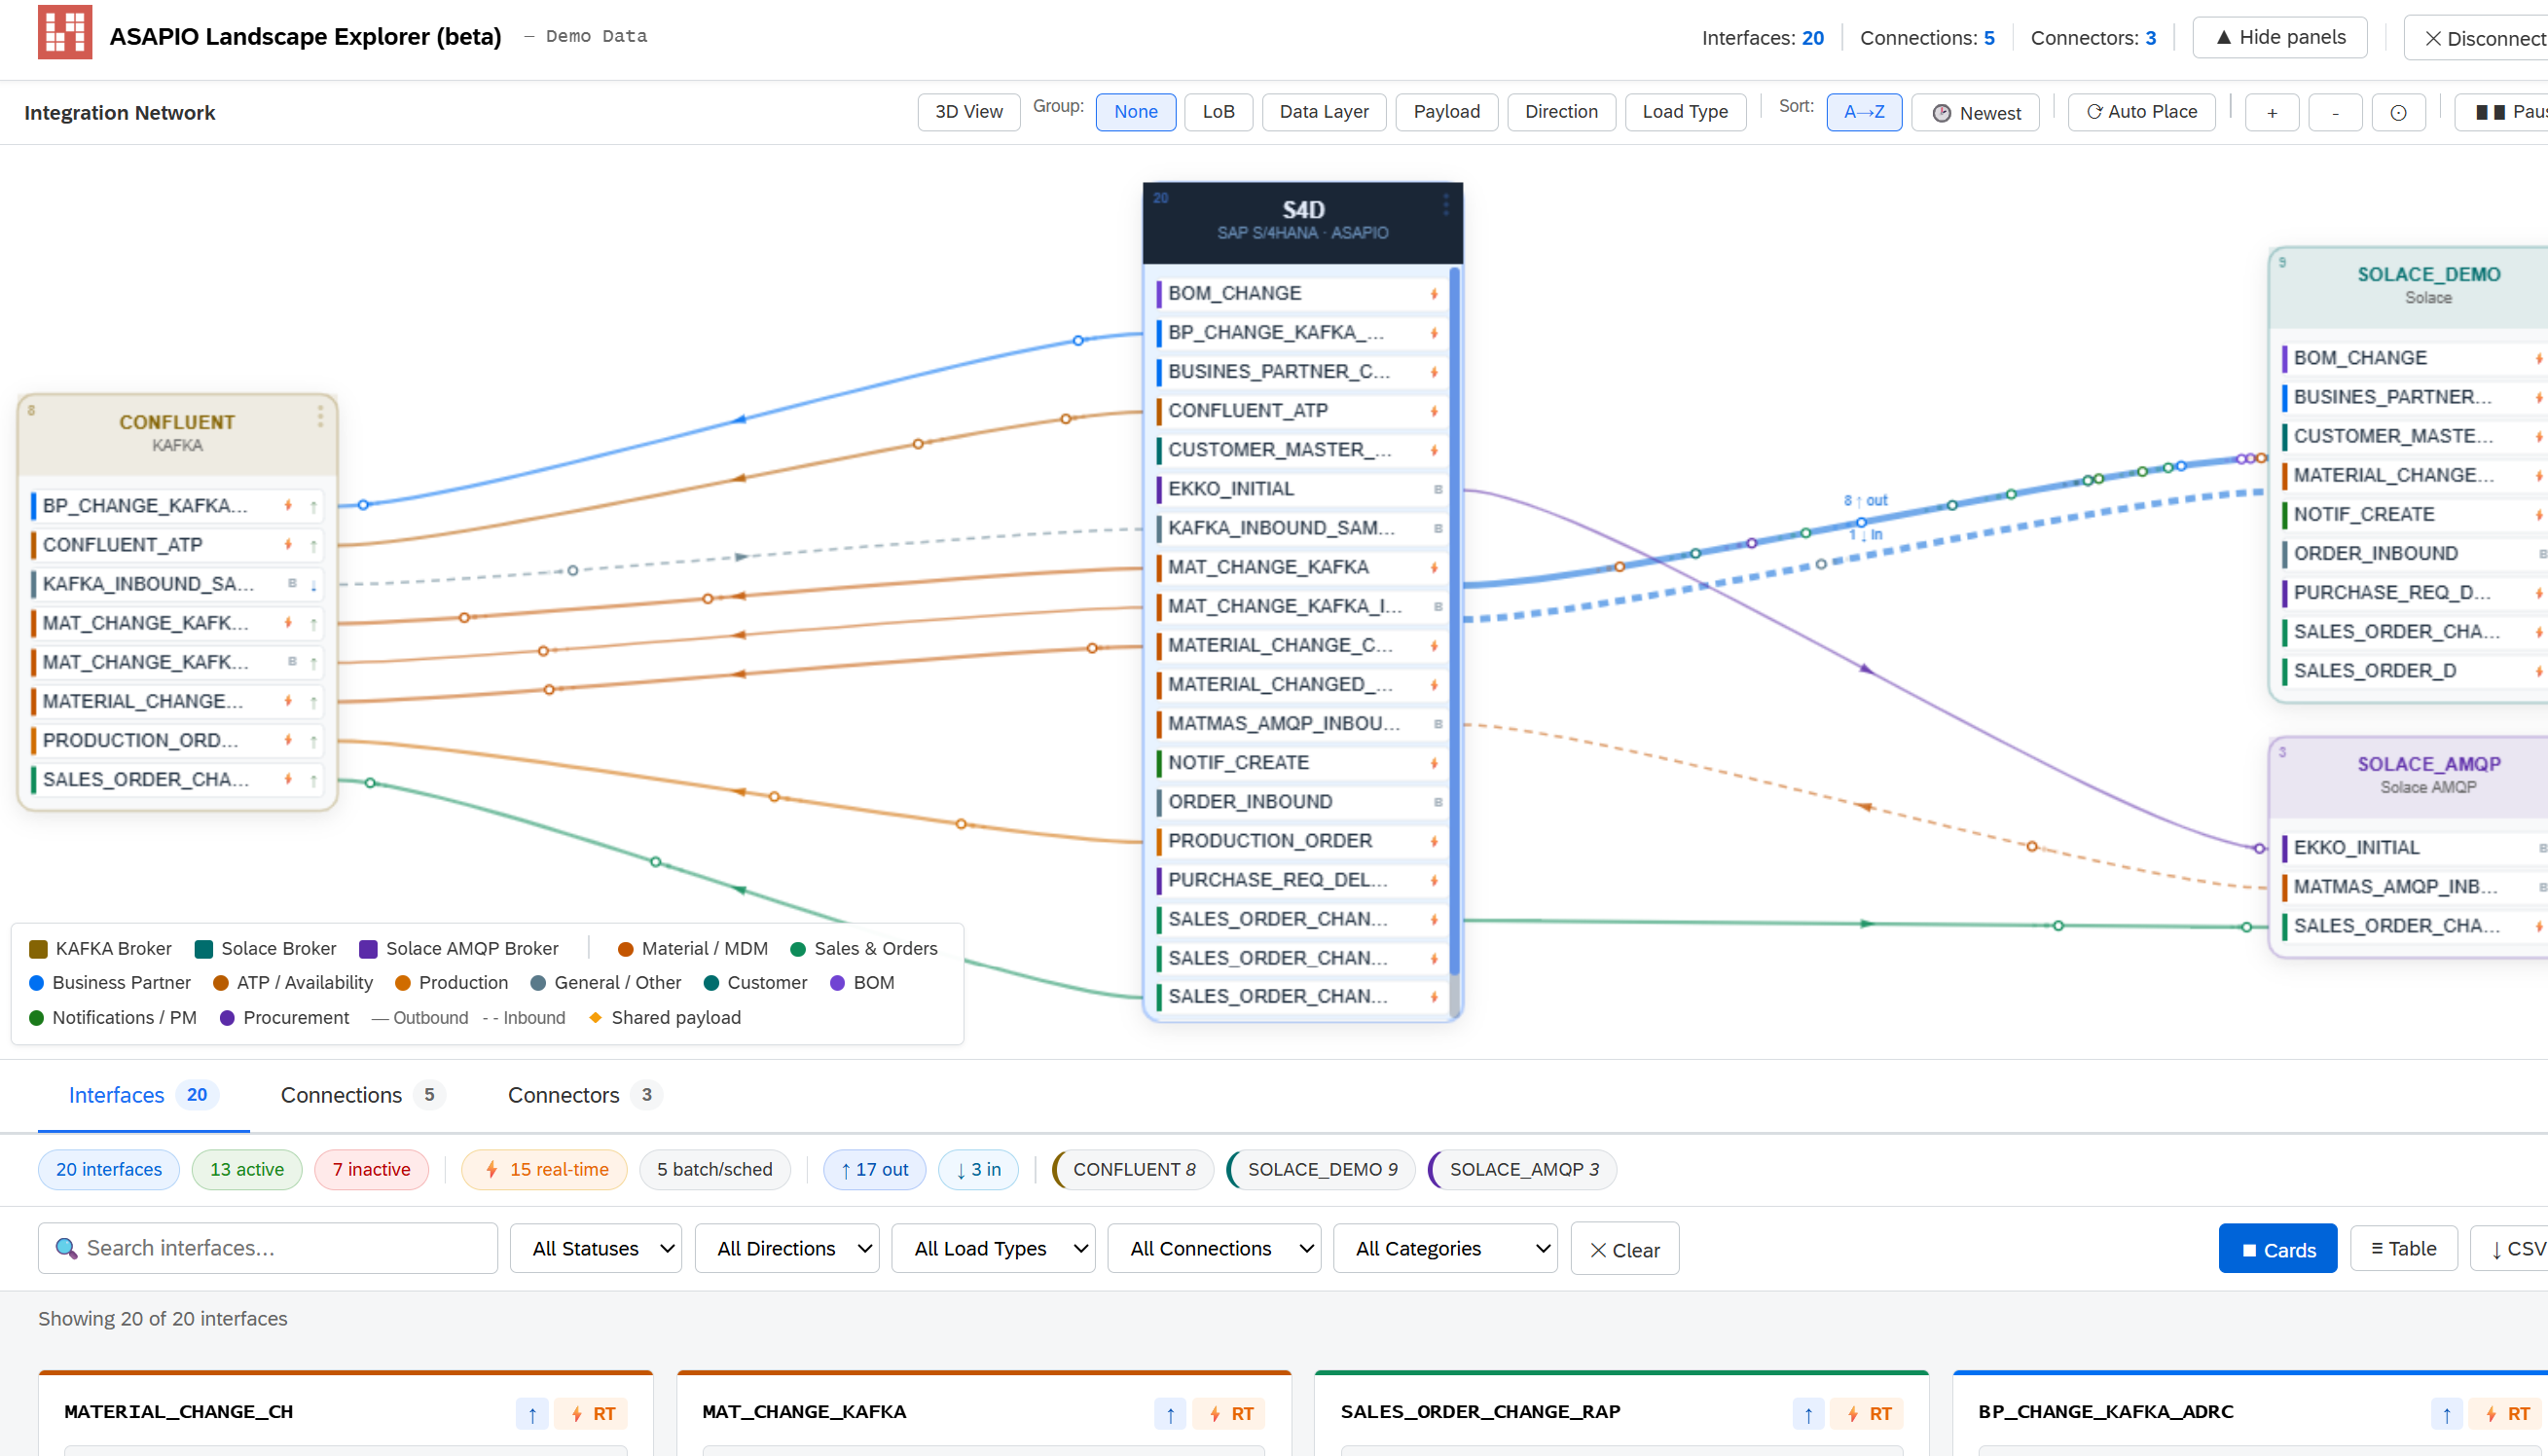
Task: Click down arrow on CONFLUENT KAFKA_INBOUND_SA row
Action: click(313, 585)
